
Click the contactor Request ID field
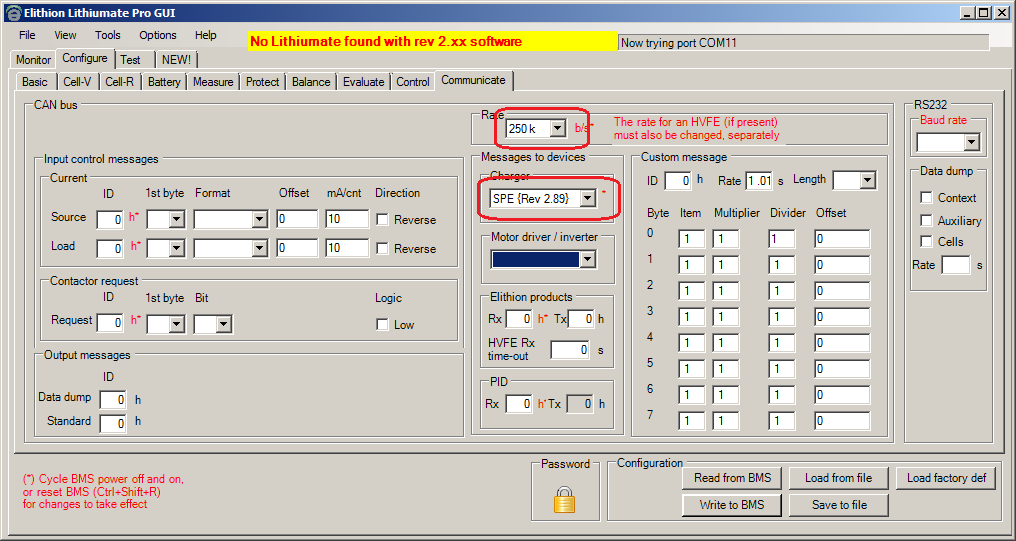pos(110,322)
